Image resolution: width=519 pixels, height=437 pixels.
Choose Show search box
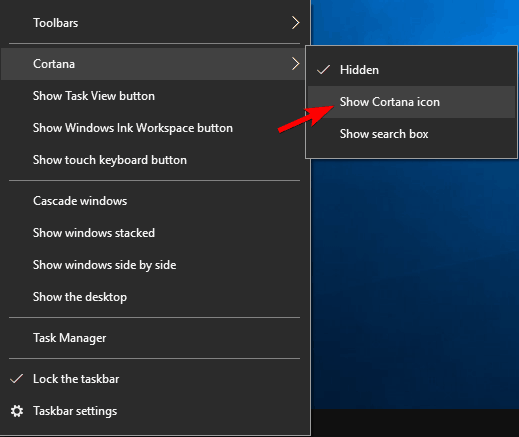(x=411, y=134)
